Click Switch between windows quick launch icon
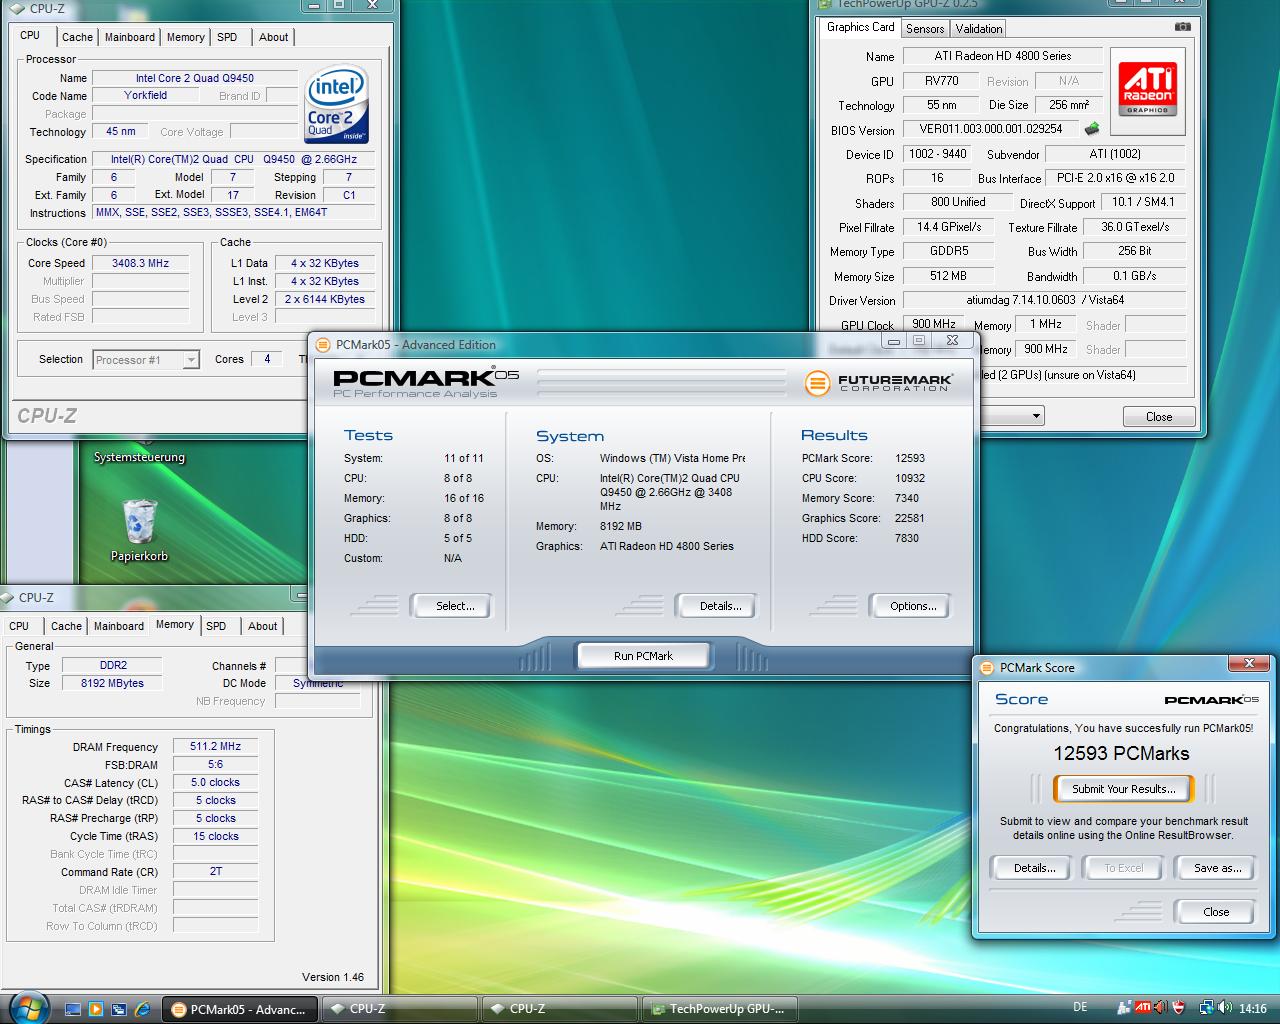 pos(119,1009)
